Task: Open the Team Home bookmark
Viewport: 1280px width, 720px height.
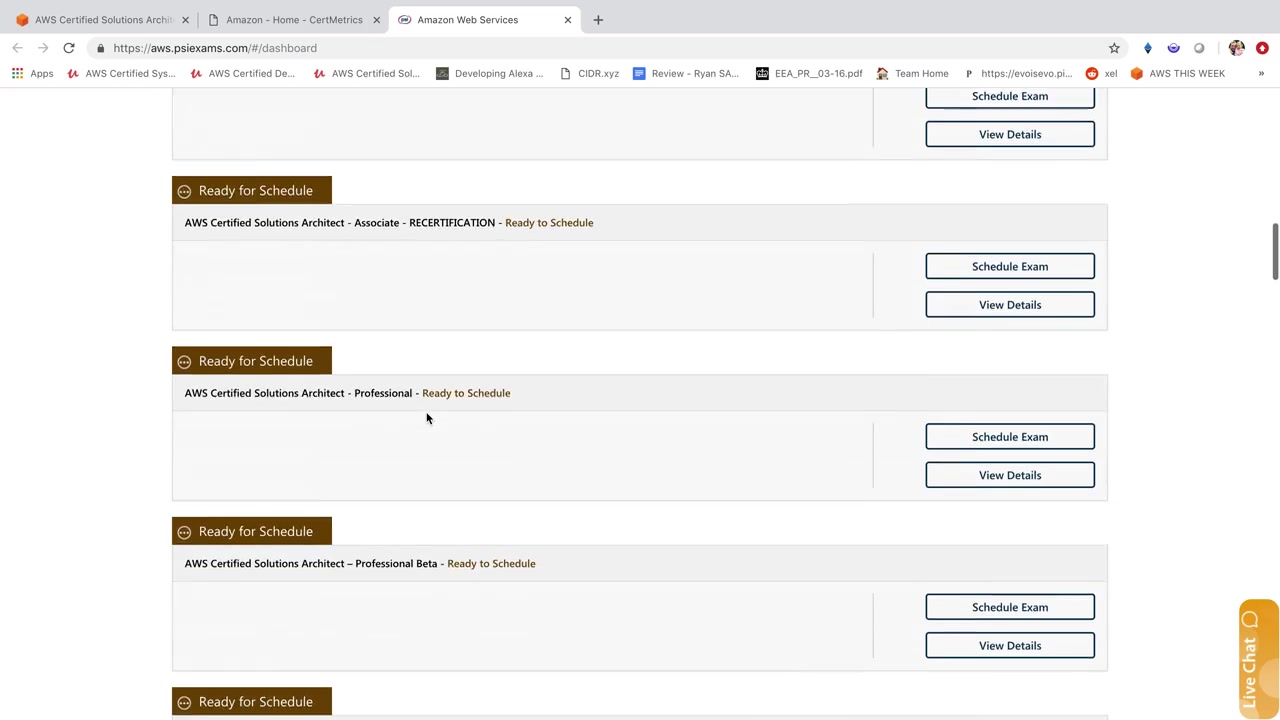Action: [912, 73]
